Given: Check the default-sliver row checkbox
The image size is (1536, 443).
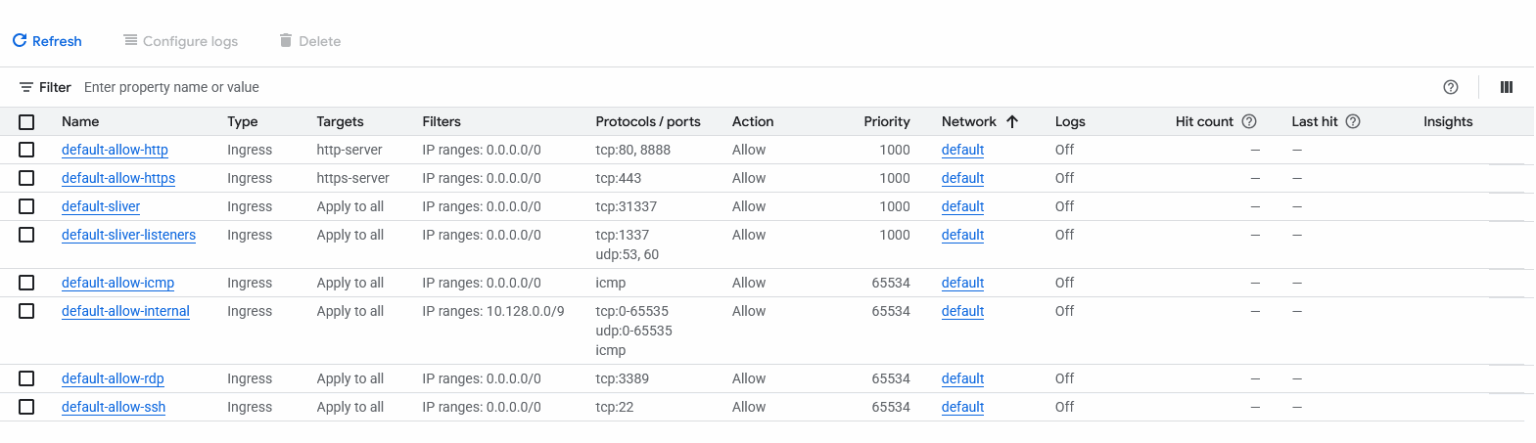Looking at the screenshot, I should pos(27,206).
